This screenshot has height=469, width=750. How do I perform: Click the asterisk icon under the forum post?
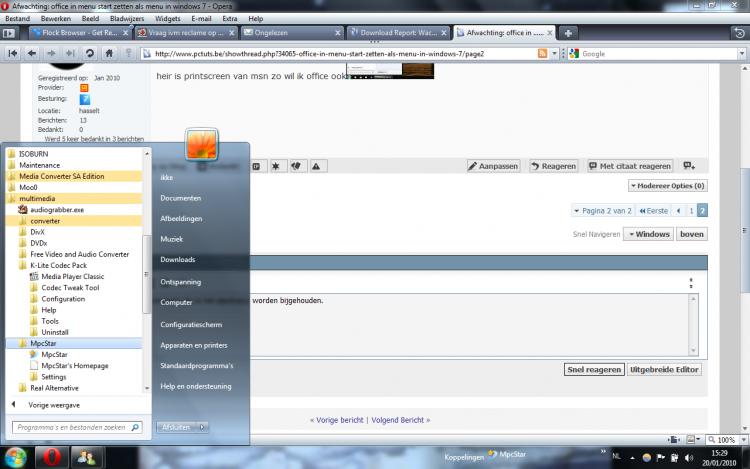[x=276, y=166]
